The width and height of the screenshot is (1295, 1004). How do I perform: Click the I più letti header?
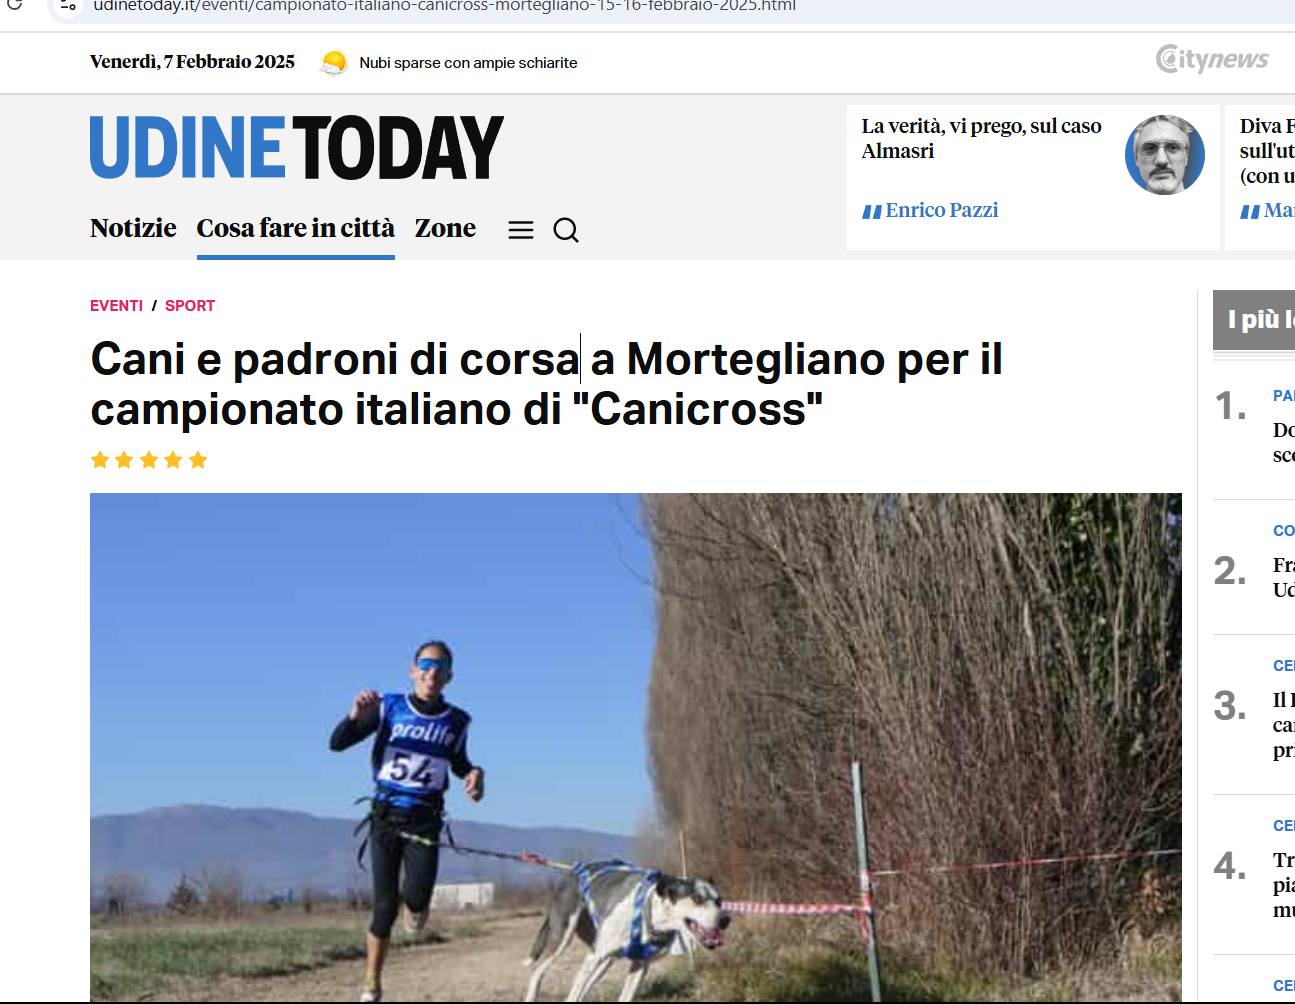tap(1260, 319)
